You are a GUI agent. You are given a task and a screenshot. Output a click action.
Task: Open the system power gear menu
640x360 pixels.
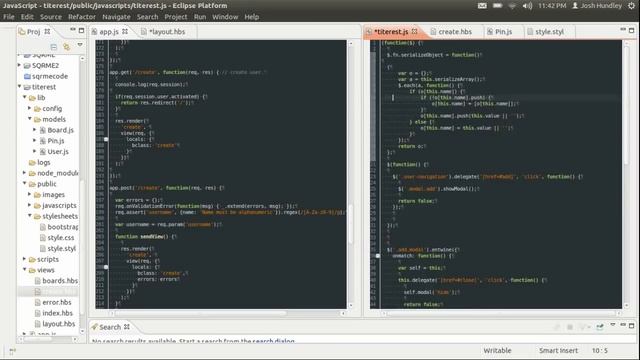[x=631, y=6]
